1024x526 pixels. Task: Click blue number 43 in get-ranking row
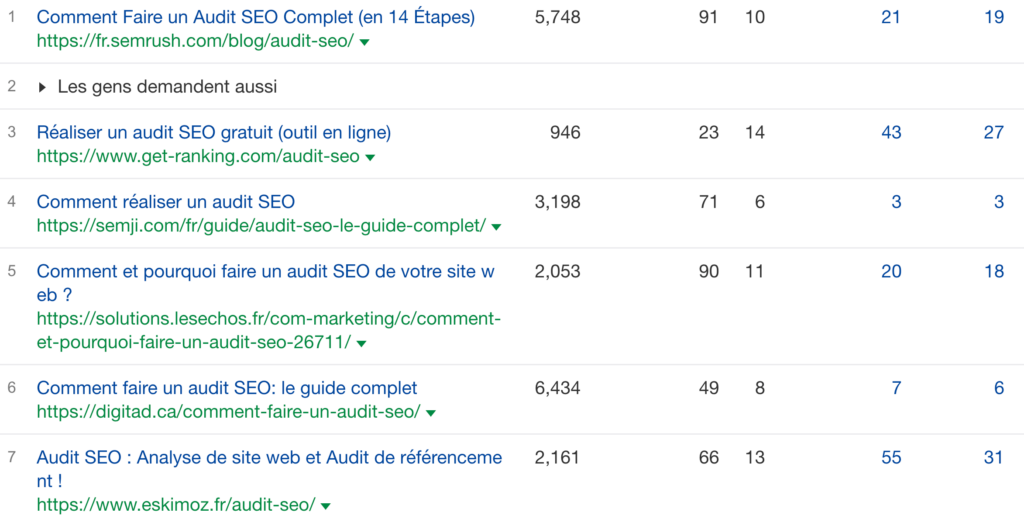[891, 133]
